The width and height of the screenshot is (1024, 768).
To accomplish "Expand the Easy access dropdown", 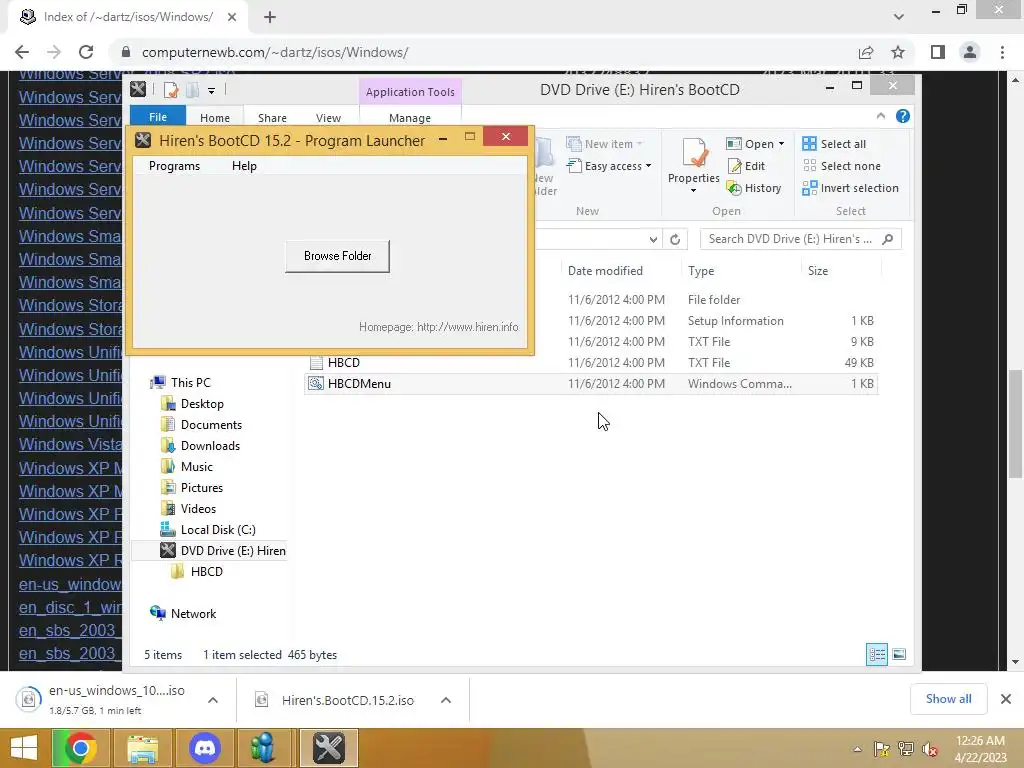I will click(x=648, y=166).
